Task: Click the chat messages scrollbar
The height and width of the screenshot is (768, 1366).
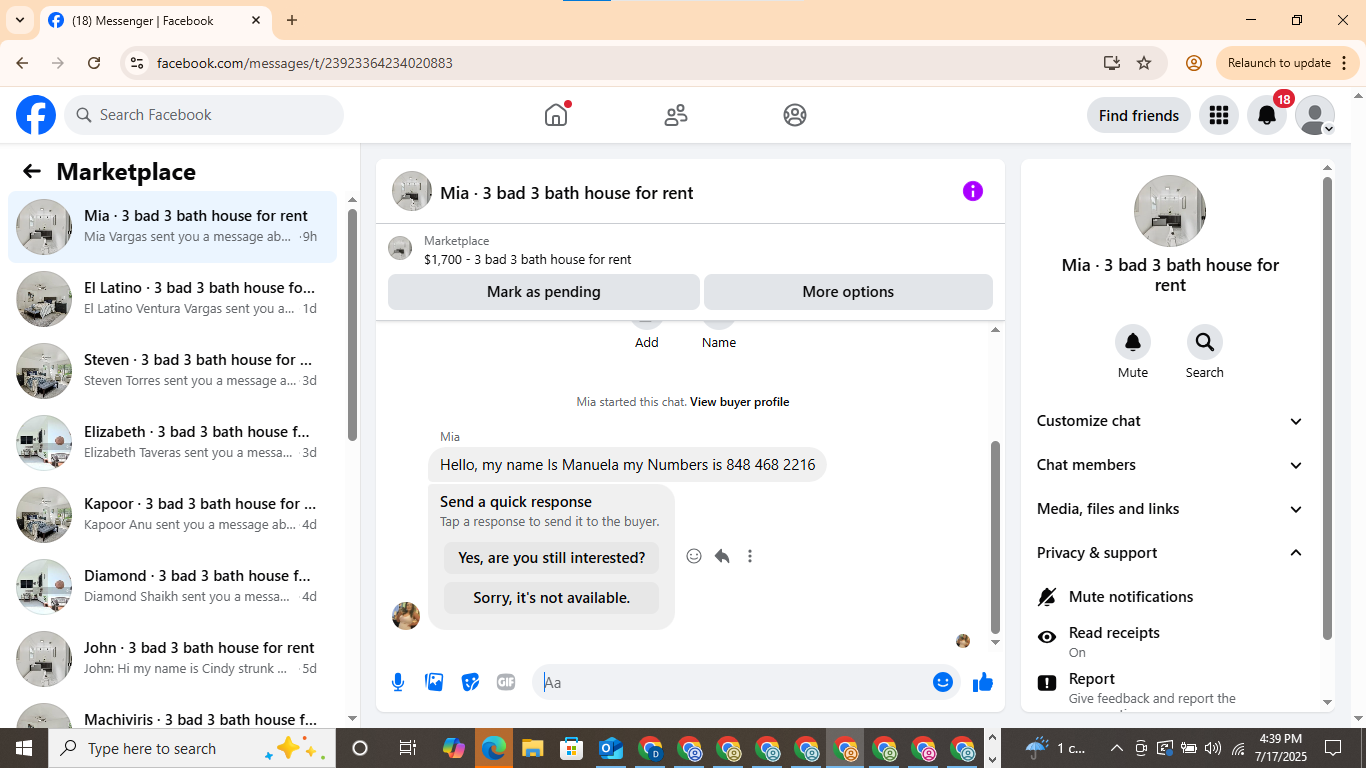Action: pos(995,535)
